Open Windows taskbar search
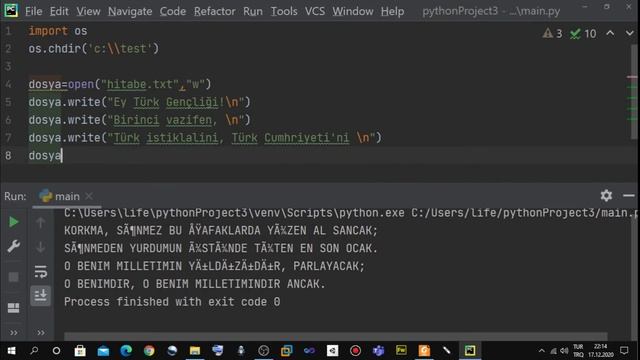 click(x=34, y=351)
